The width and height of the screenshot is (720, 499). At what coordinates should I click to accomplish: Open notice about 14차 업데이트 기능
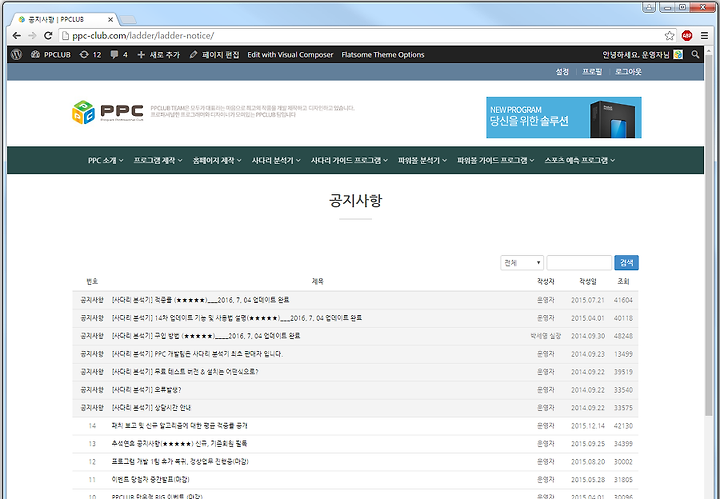237,318
